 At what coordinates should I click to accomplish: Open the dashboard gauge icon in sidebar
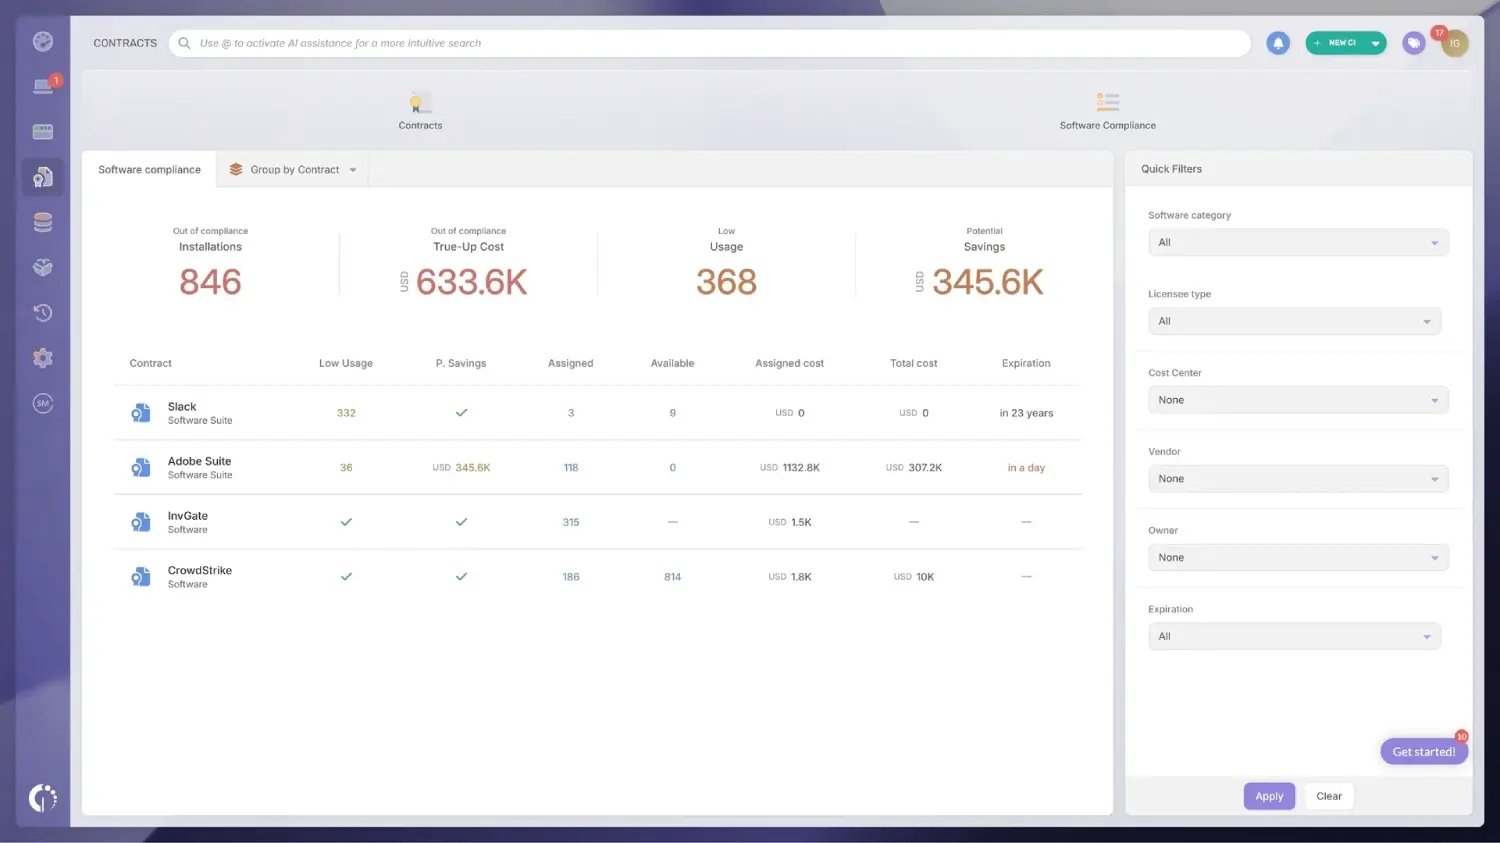42,41
